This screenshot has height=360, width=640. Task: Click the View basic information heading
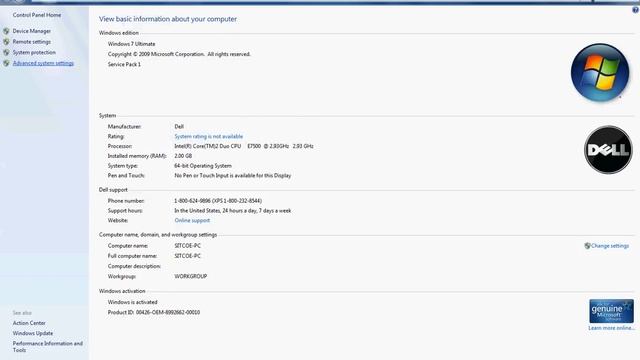[168, 19]
